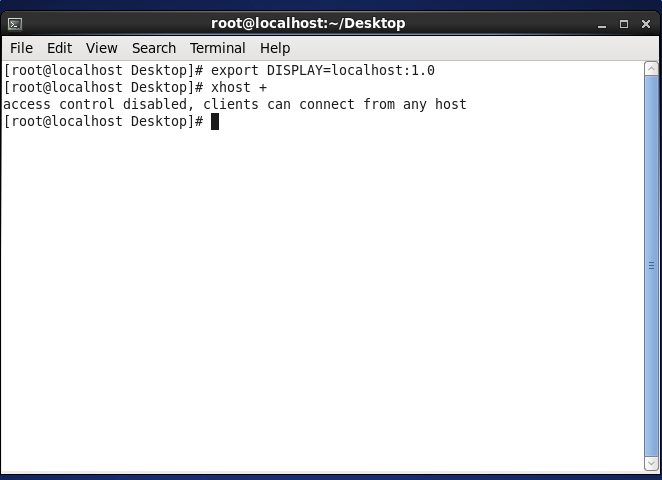Click the root@localhost:~/Desktop window title
662x480 pixels.
pyautogui.click(x=308, y=23)
